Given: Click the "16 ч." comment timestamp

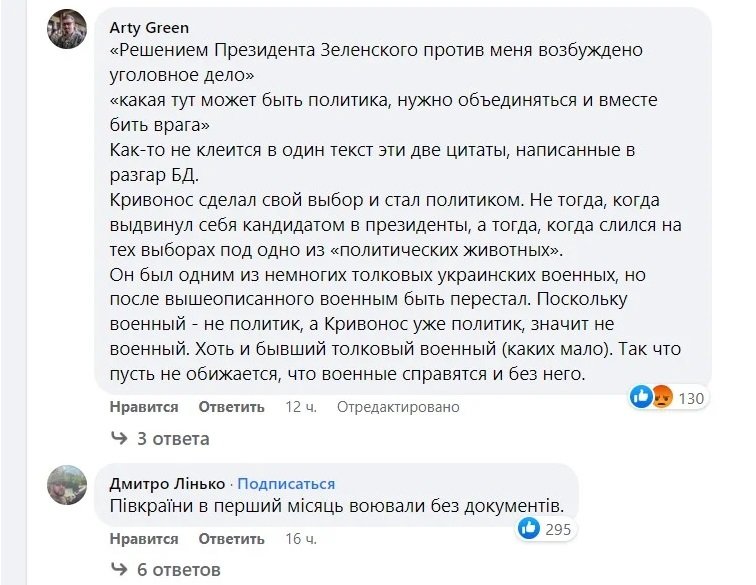Looking at the screenshot, I should click(300, 539).
